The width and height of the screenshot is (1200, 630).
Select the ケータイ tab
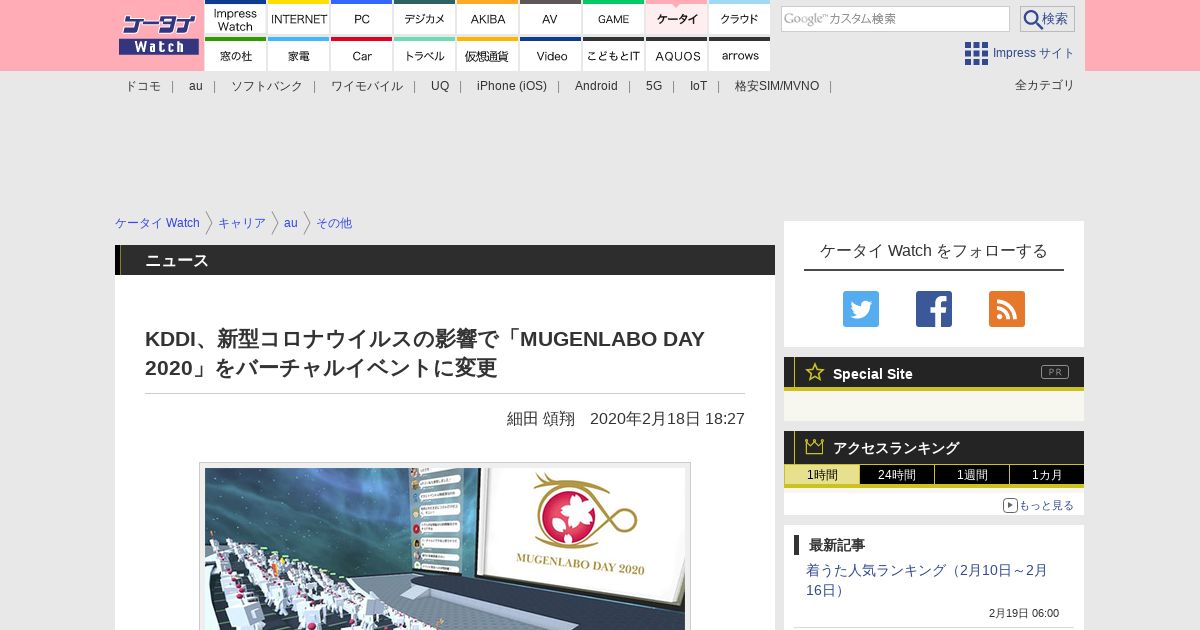click(677, 18)
